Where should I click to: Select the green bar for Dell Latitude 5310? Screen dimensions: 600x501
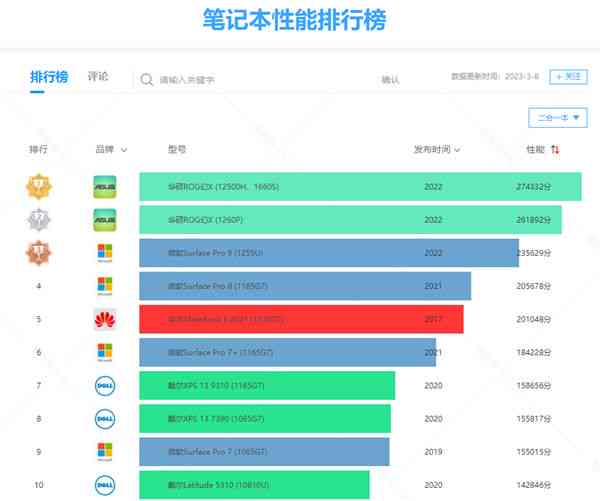click(254, 485)
